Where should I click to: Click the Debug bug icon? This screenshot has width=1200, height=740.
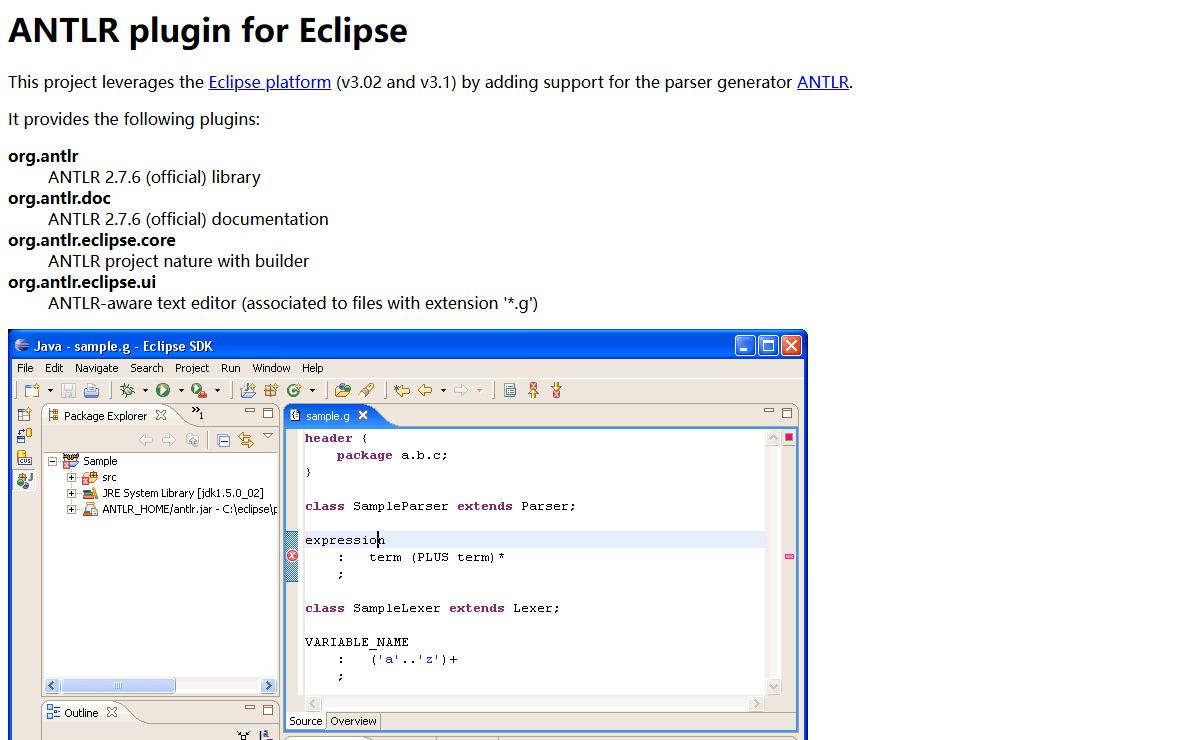pyautogui.click(x=127, y=390)
